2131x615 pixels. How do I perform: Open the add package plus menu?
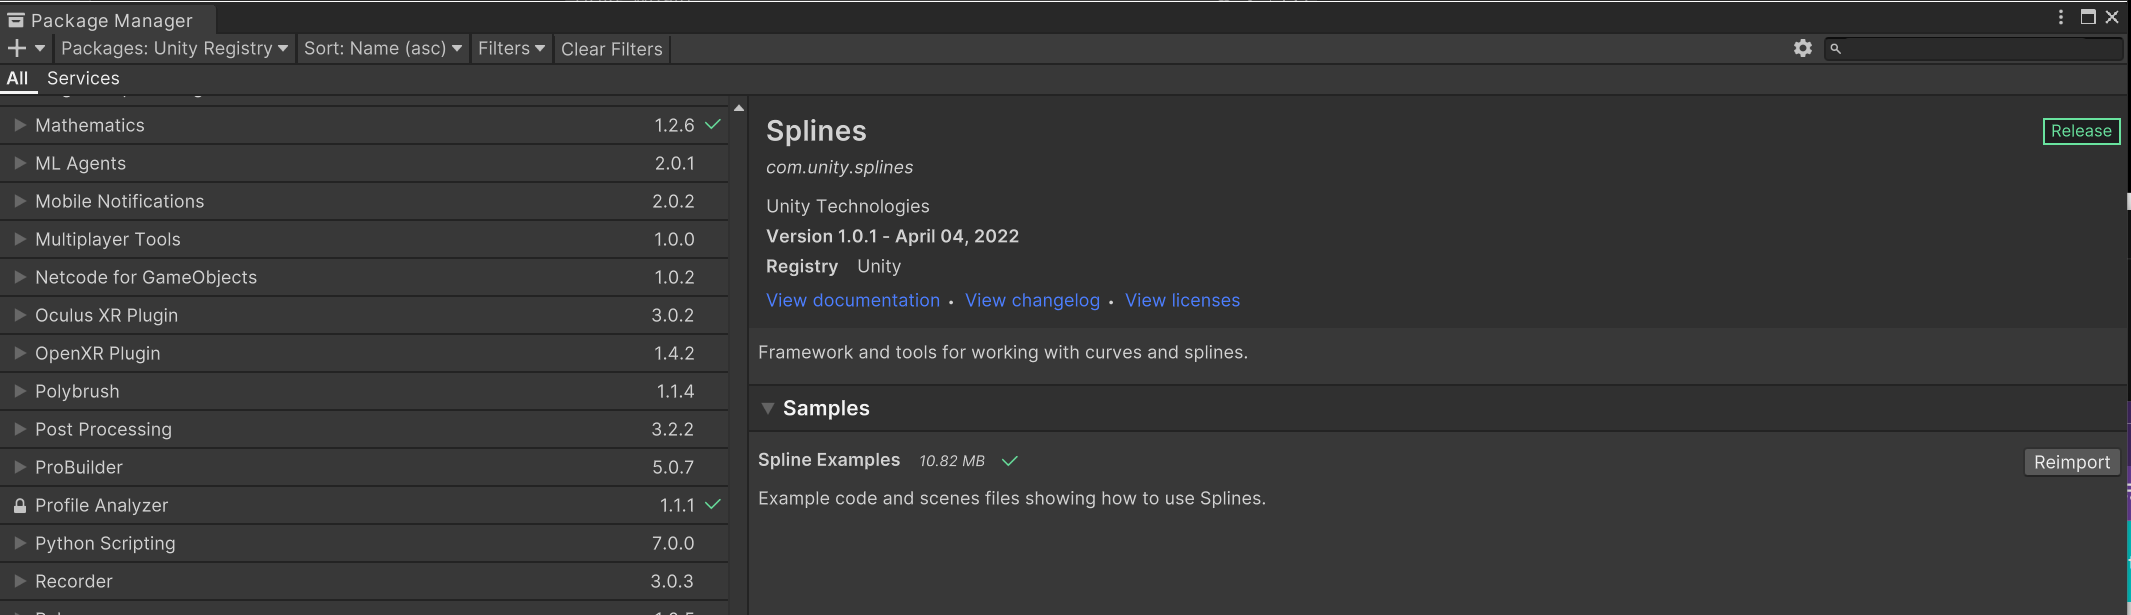26,48
